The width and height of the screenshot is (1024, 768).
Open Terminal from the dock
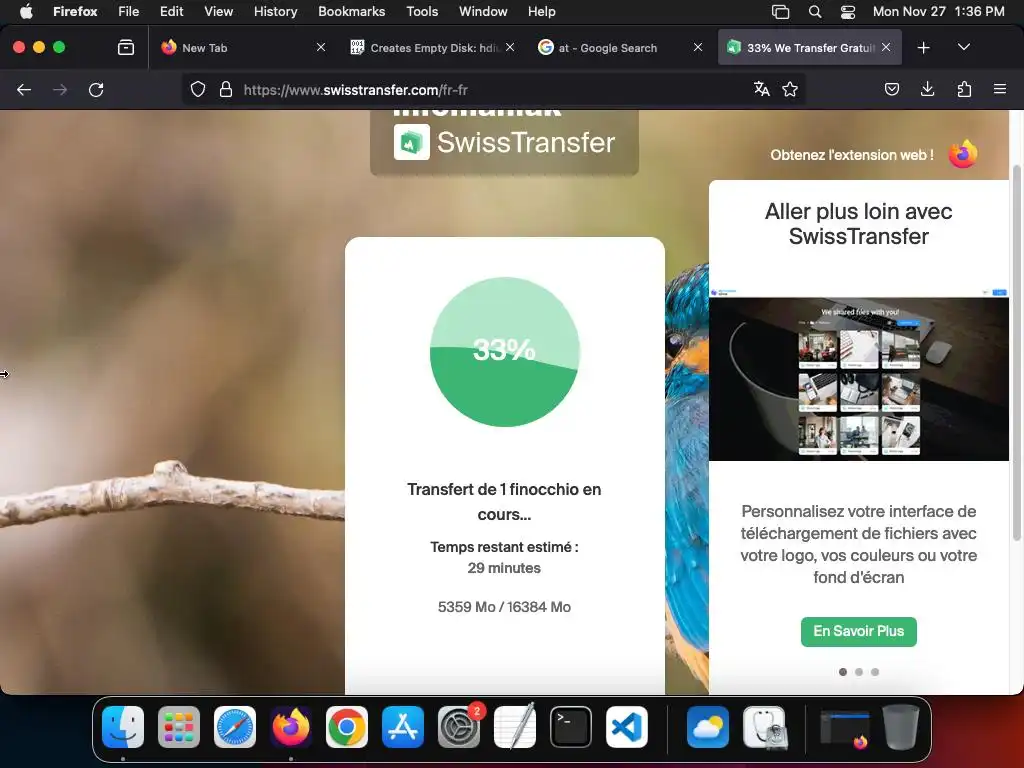tap(571, 727)
